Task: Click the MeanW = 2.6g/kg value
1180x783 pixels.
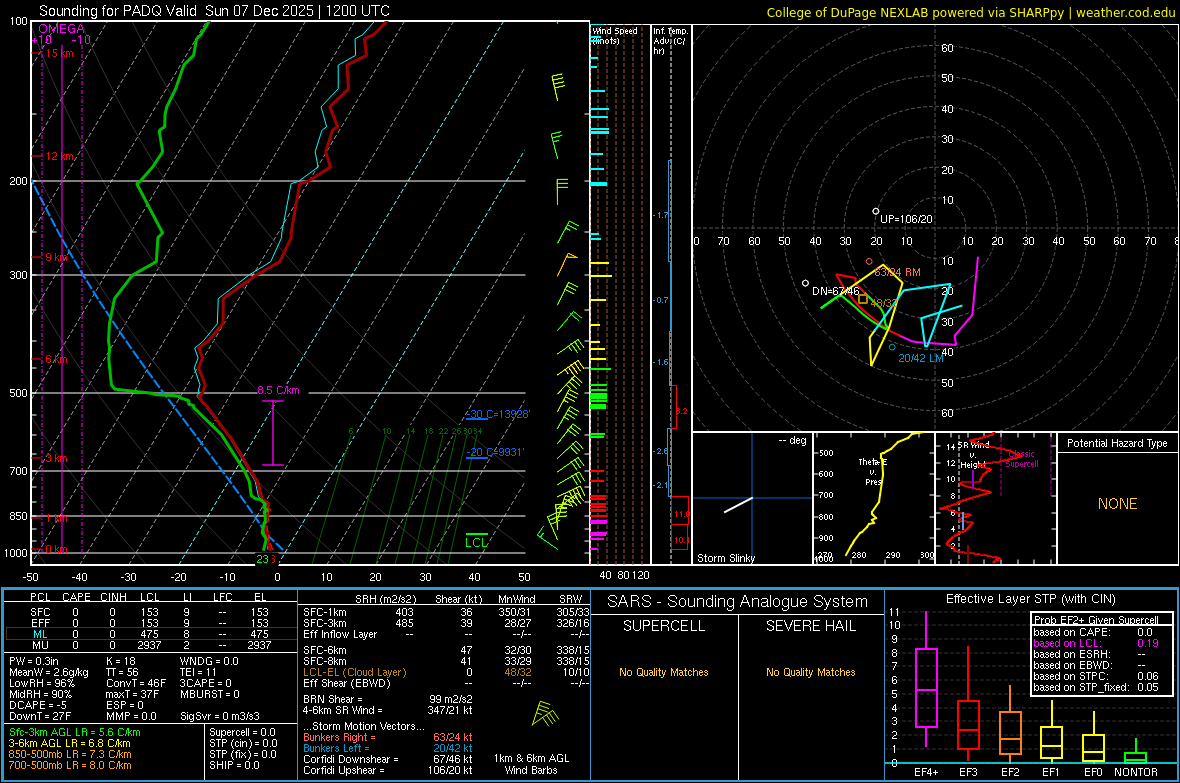Action: point(49,672)
